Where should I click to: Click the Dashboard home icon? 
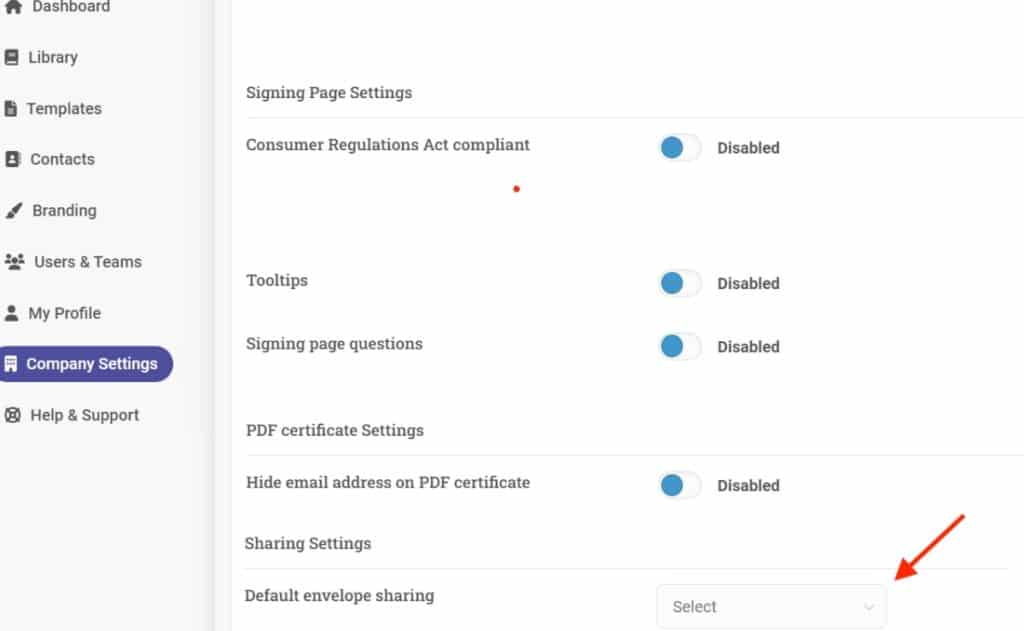coord(14,6)
